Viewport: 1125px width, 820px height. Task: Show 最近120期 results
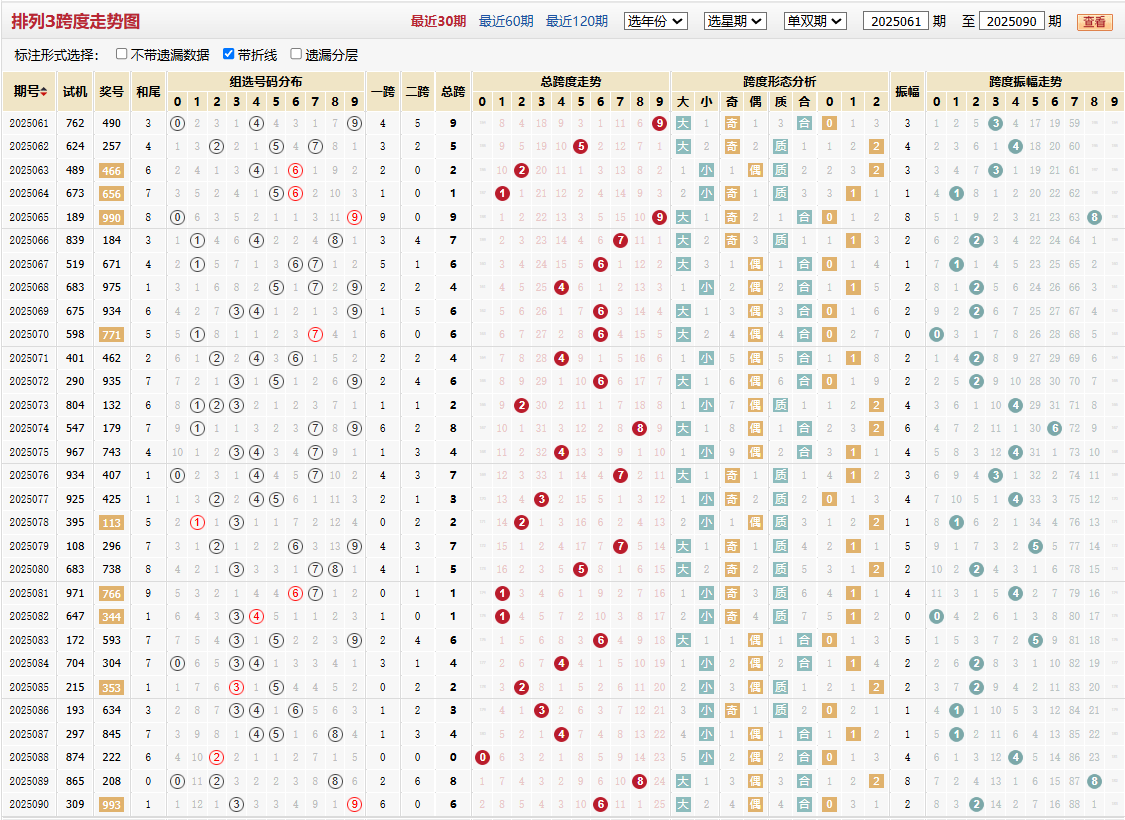tap(577, 22)
